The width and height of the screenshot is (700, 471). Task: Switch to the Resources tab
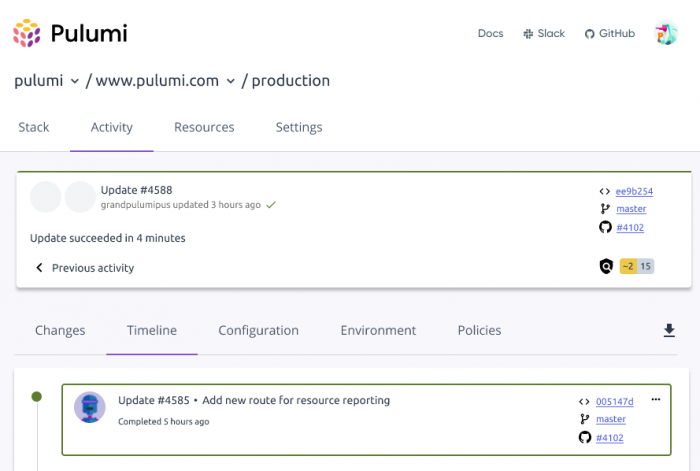click(x=204, y=127)
